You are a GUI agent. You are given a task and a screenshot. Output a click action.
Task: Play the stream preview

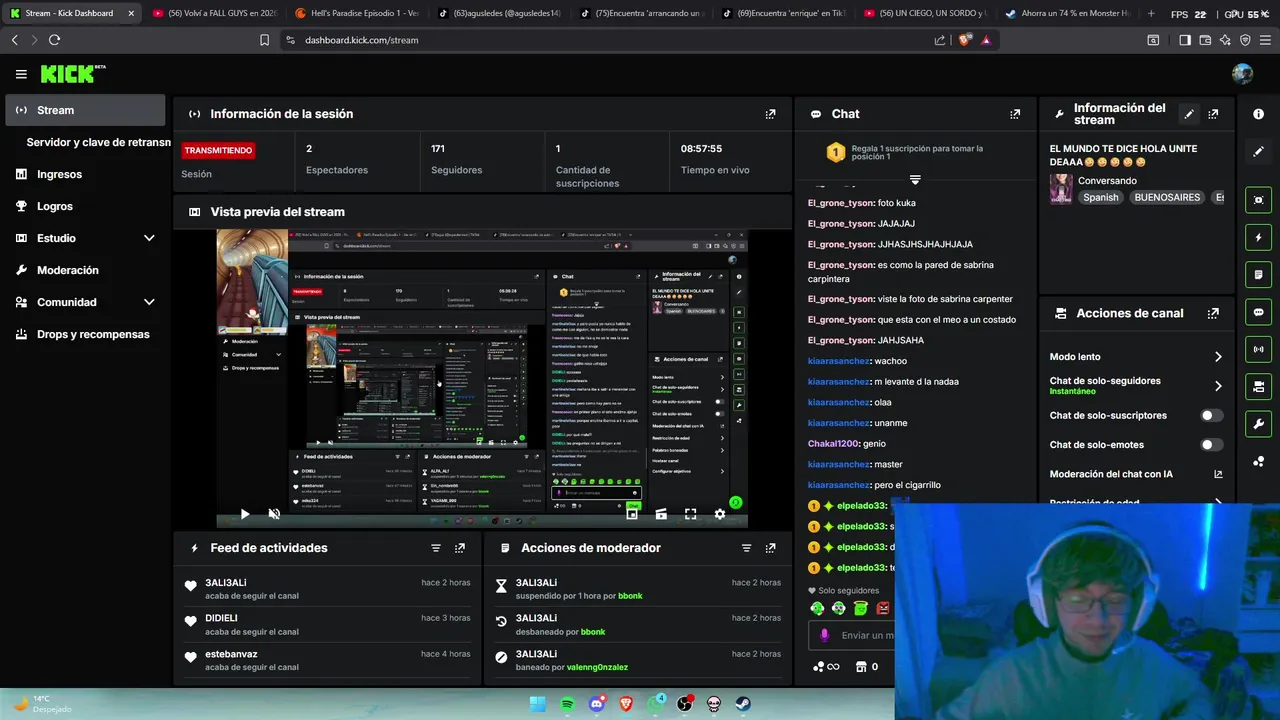coord(245,514)
